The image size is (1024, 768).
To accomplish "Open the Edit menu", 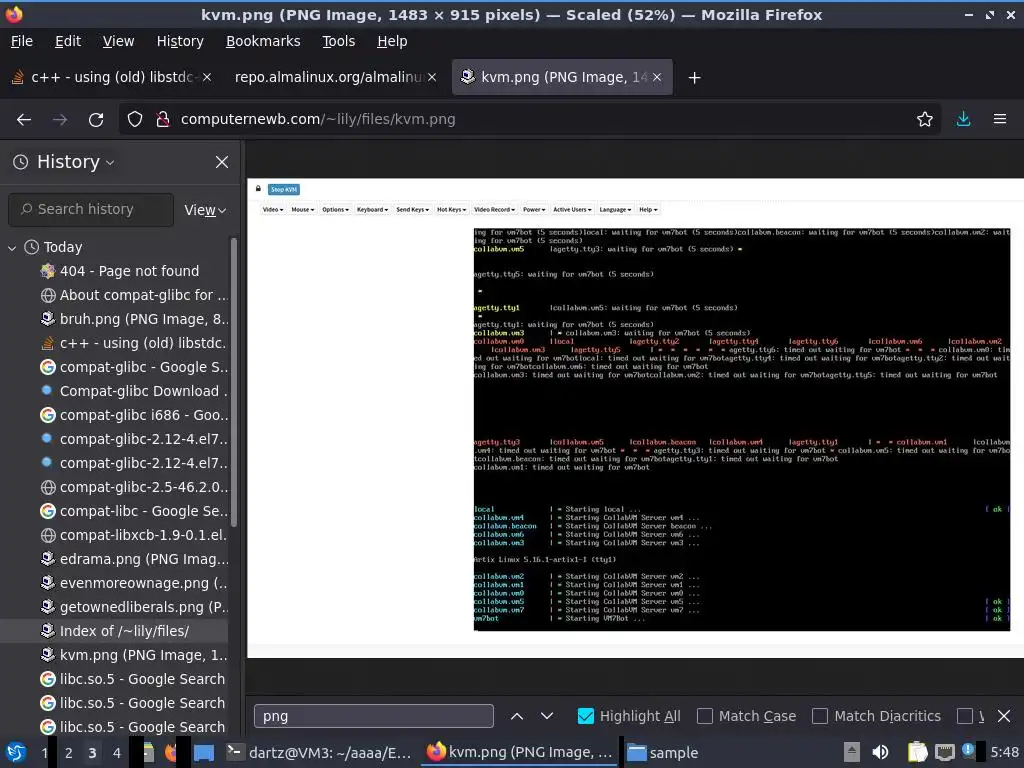I will [68, 41].
